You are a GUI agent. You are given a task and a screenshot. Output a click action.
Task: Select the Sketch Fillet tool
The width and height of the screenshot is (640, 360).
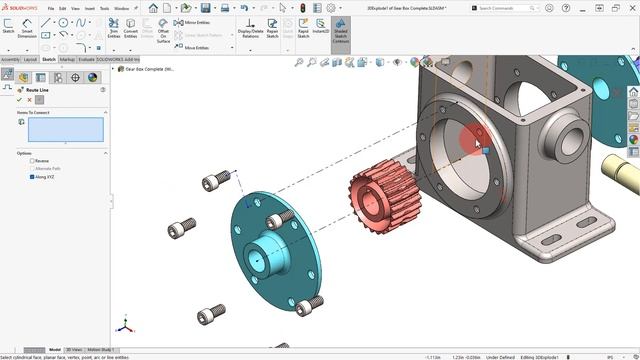pos(81,47)
